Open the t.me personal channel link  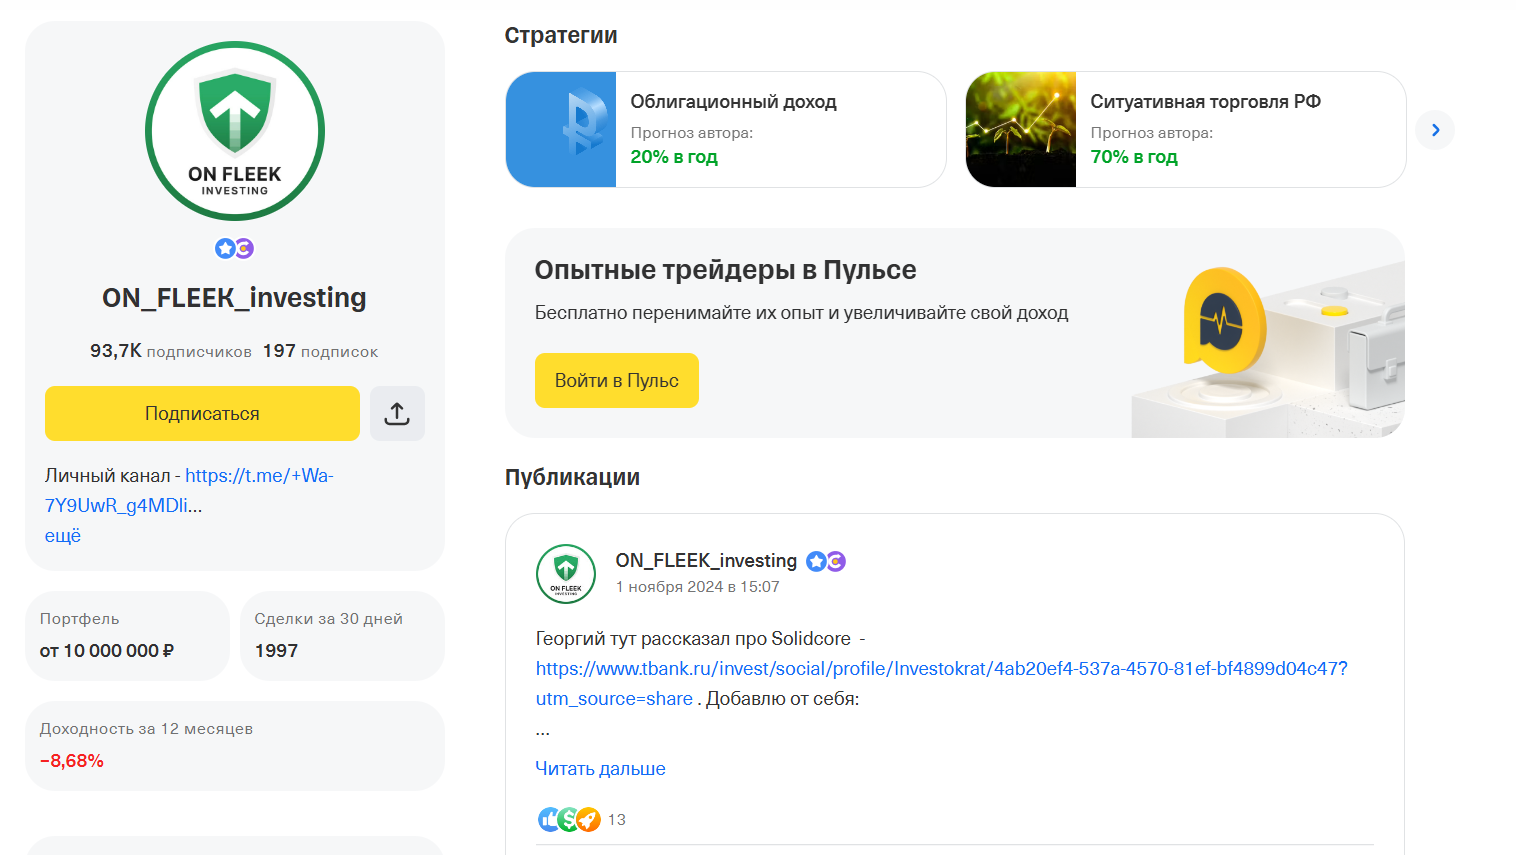189,490
